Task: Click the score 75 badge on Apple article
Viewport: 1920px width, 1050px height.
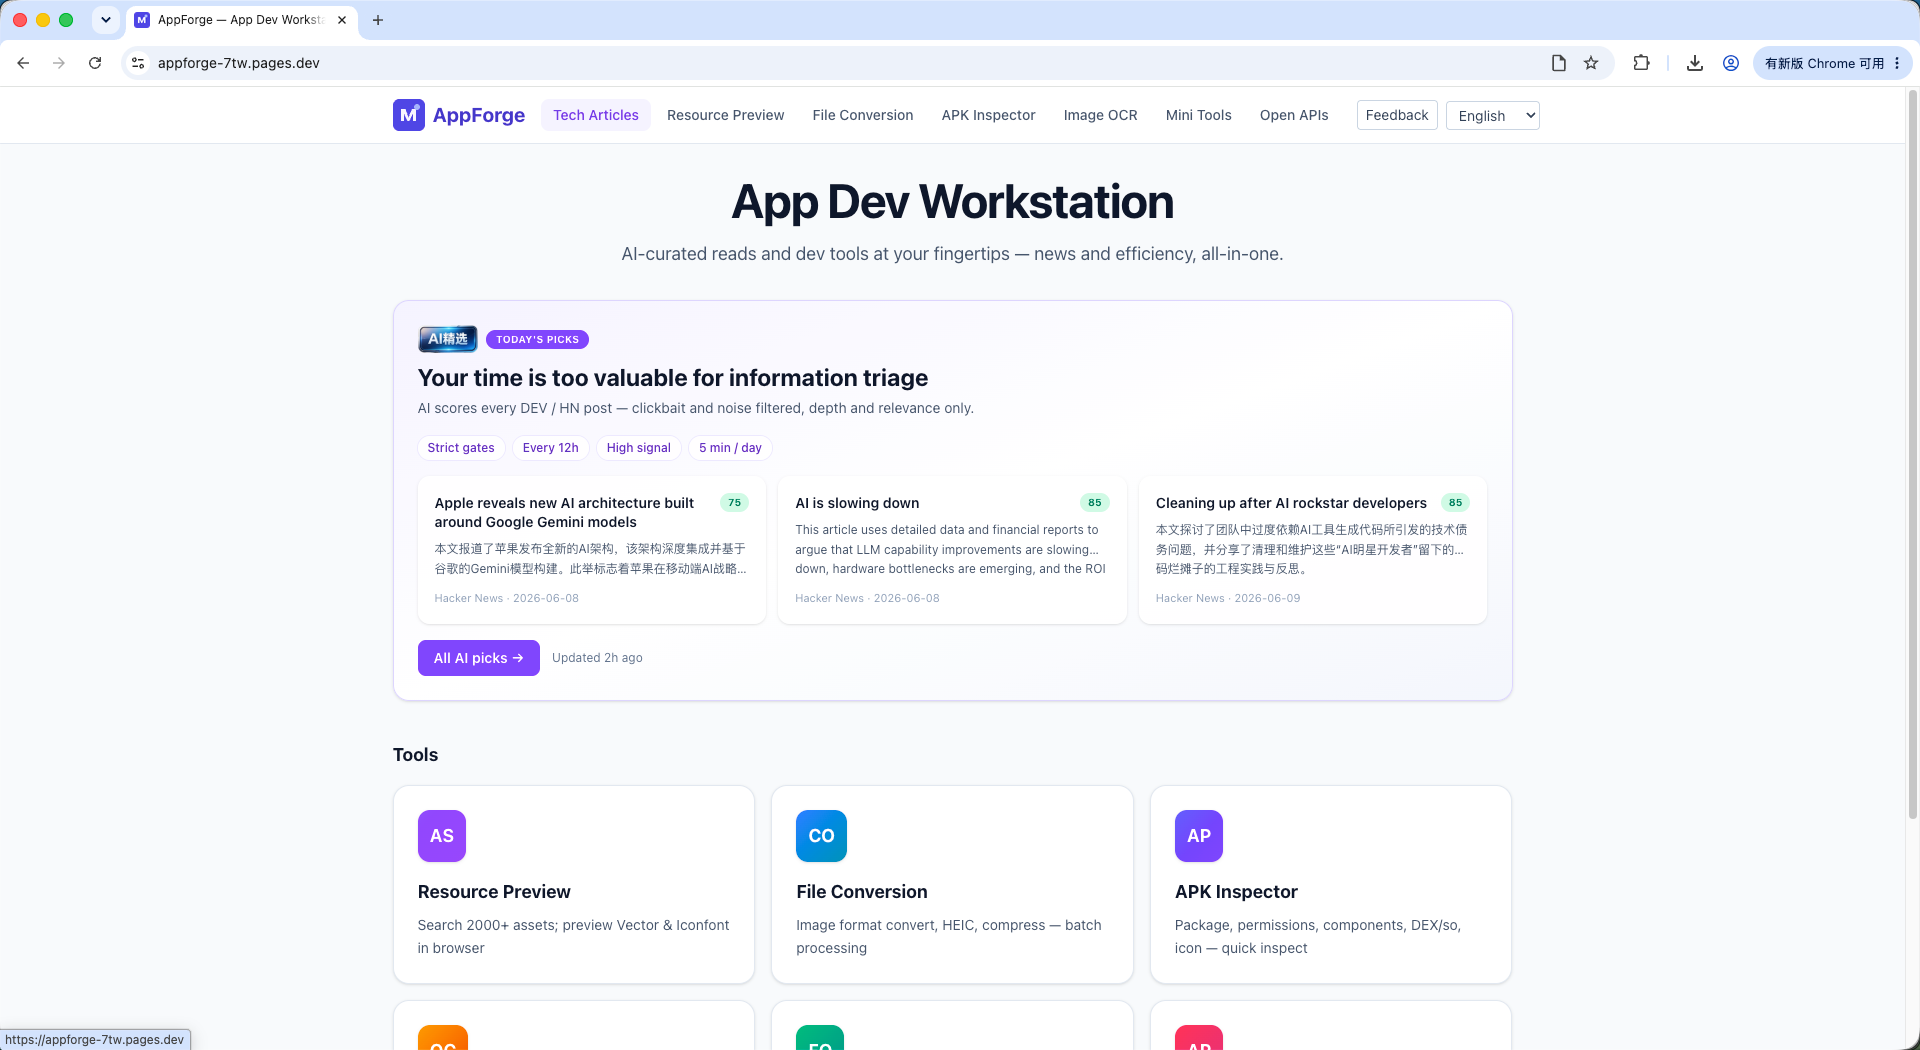Action: [734, 503]
